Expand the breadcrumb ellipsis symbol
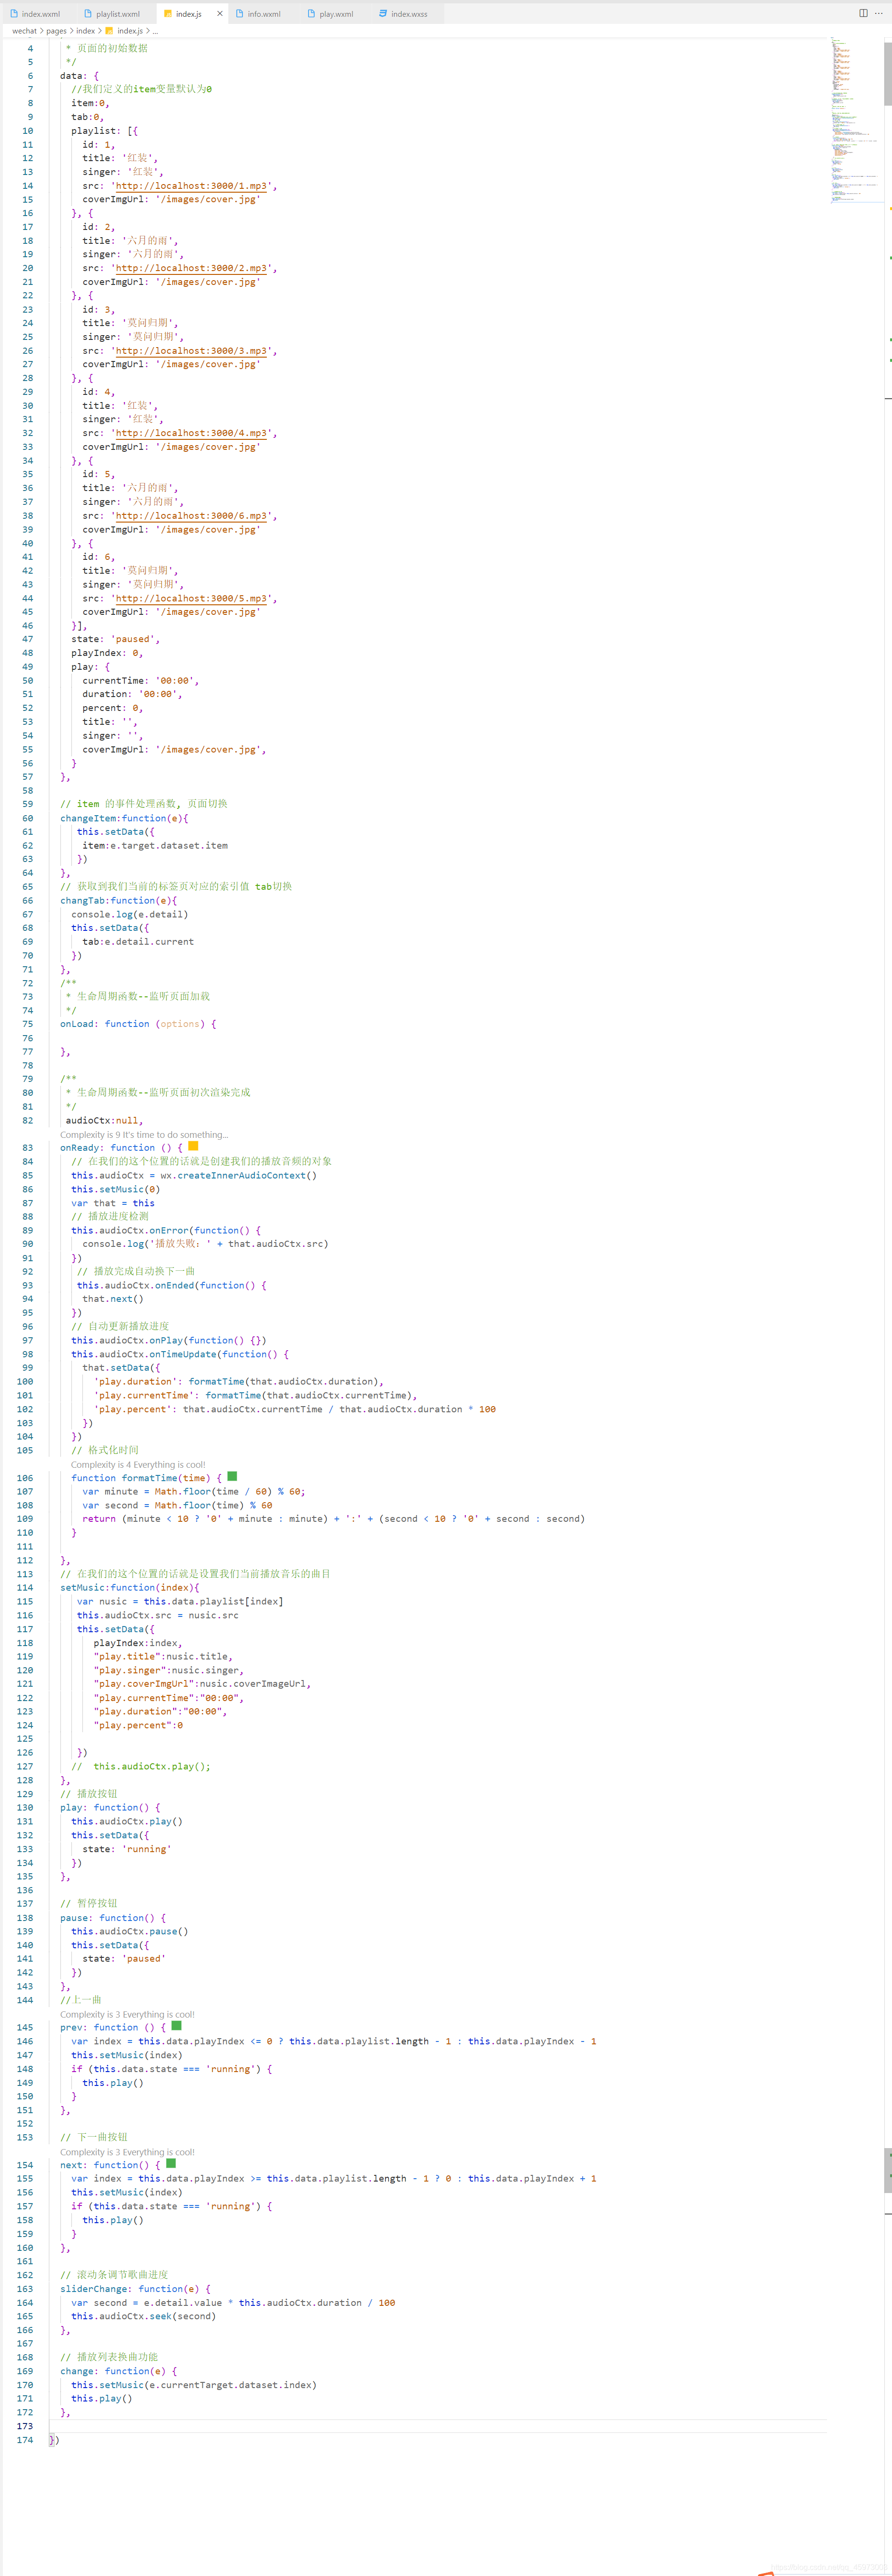 tap(155, 31)
